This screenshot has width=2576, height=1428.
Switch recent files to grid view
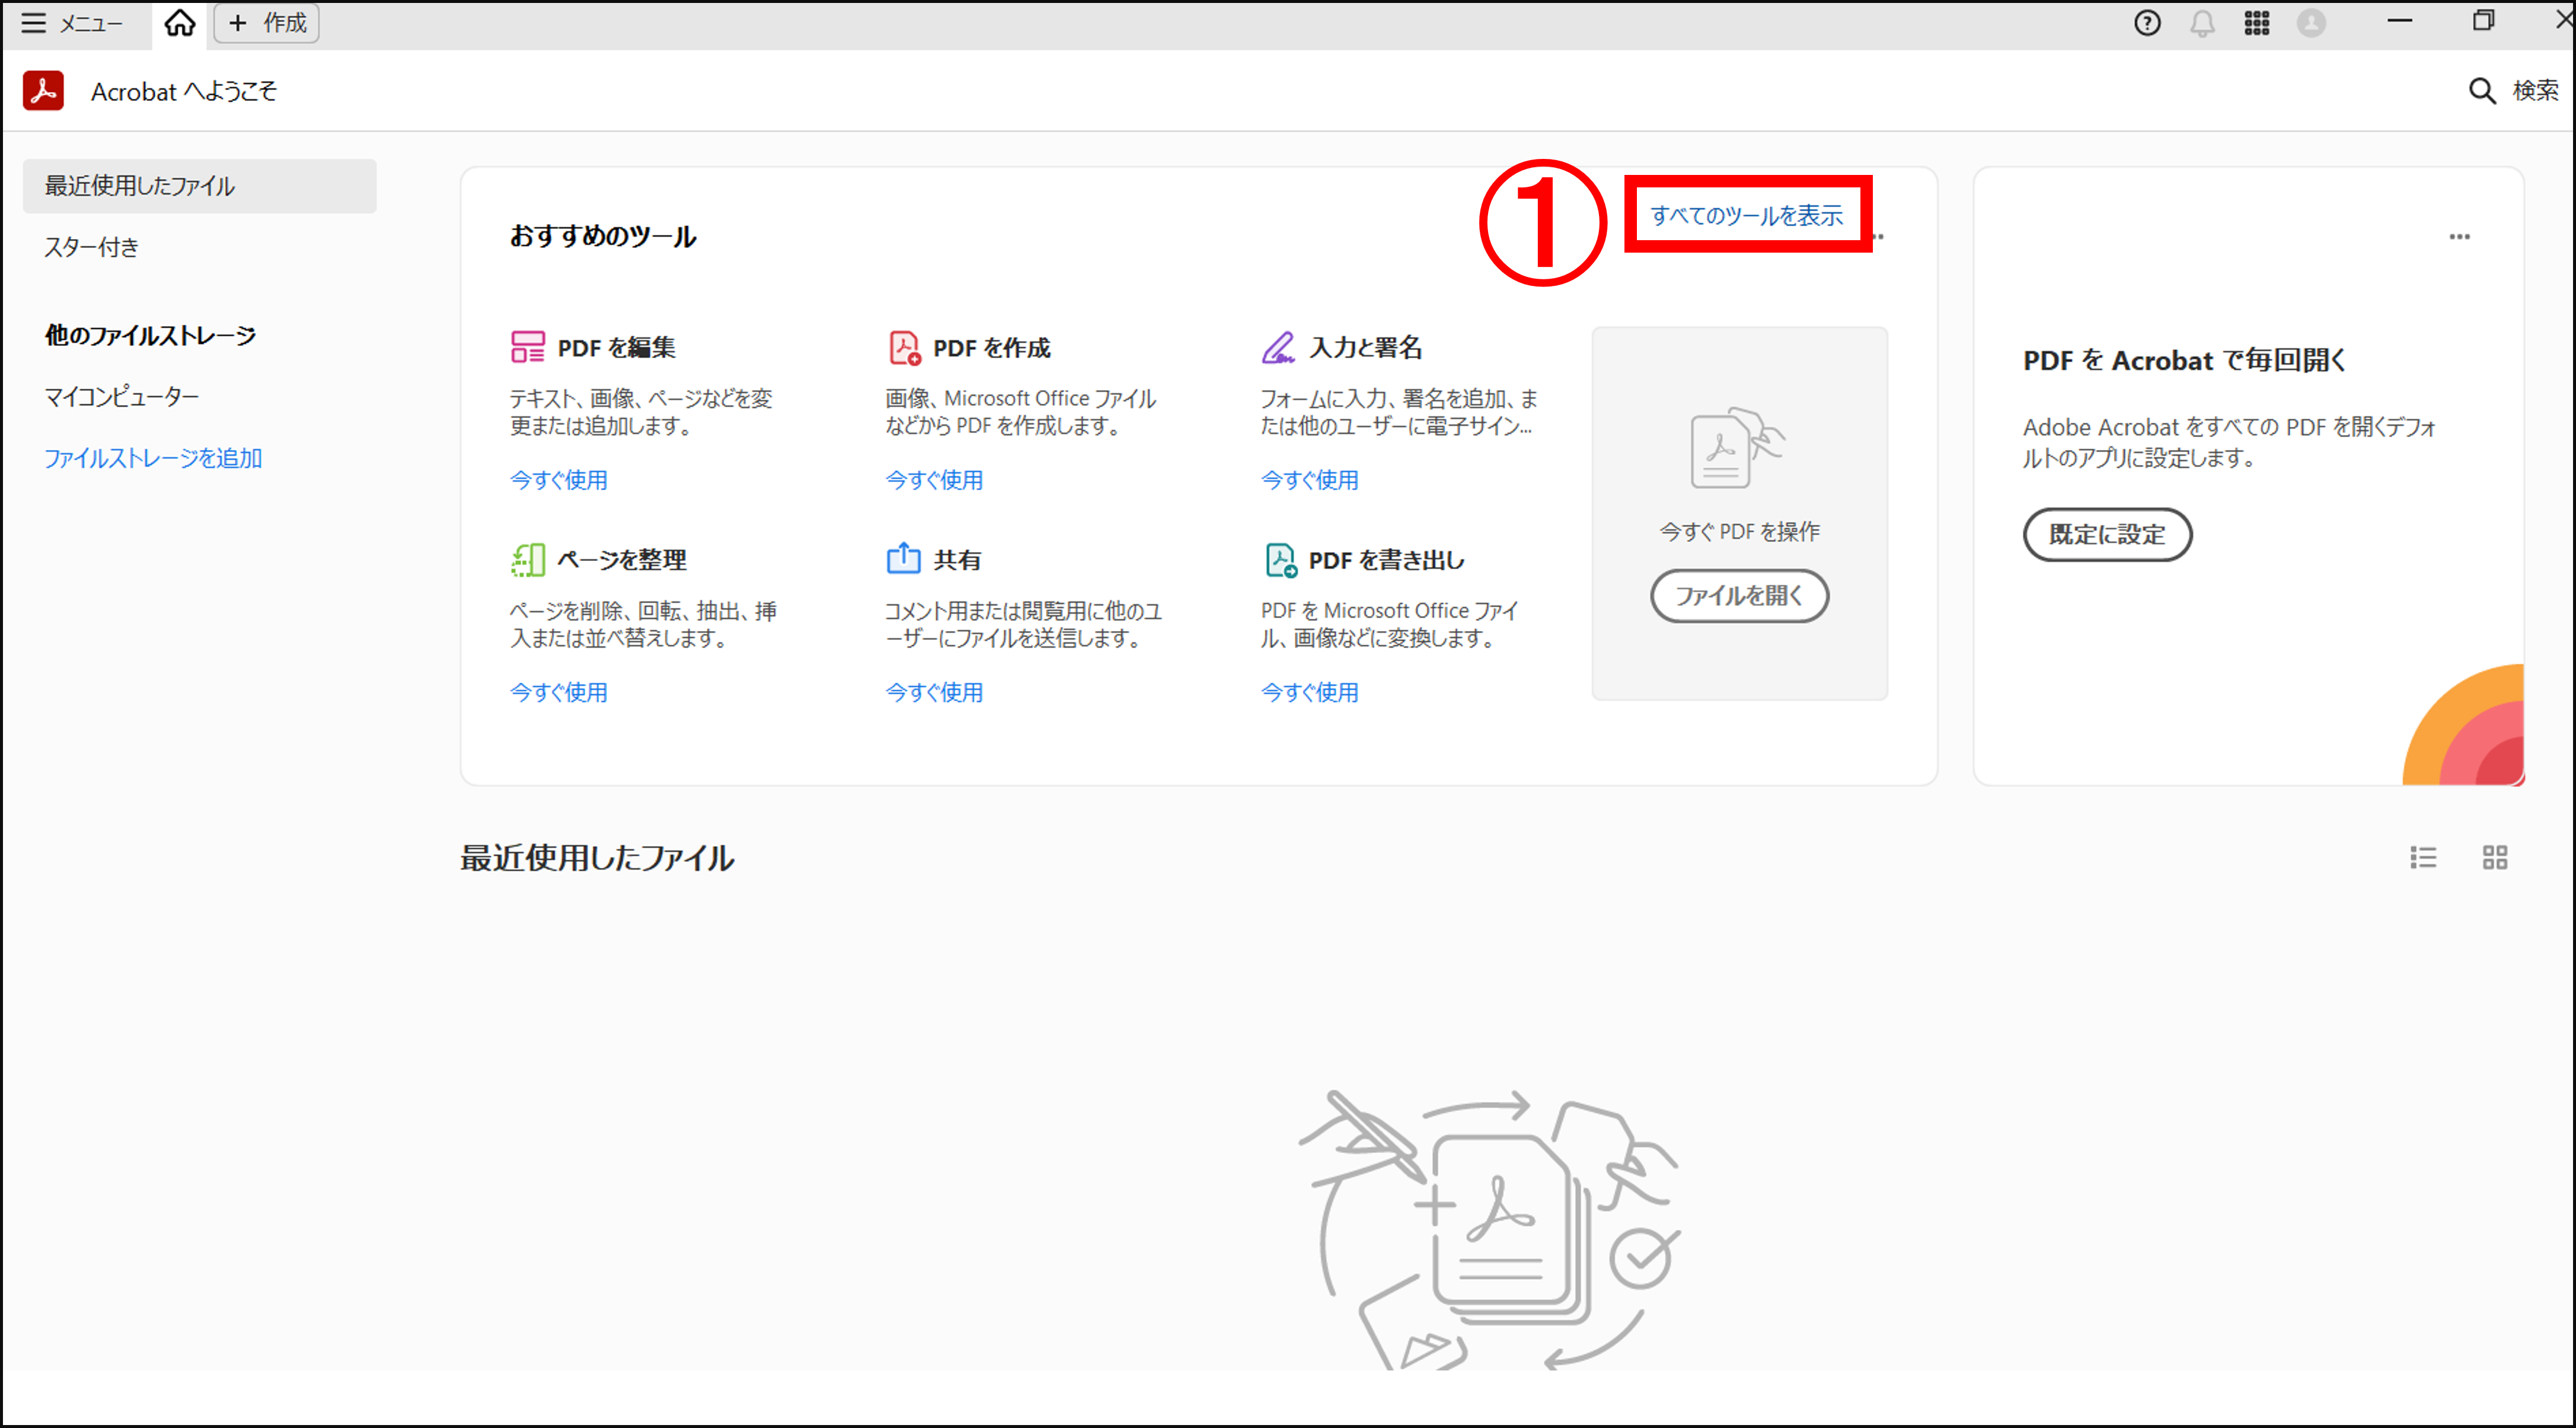[x=2495, y=857]
